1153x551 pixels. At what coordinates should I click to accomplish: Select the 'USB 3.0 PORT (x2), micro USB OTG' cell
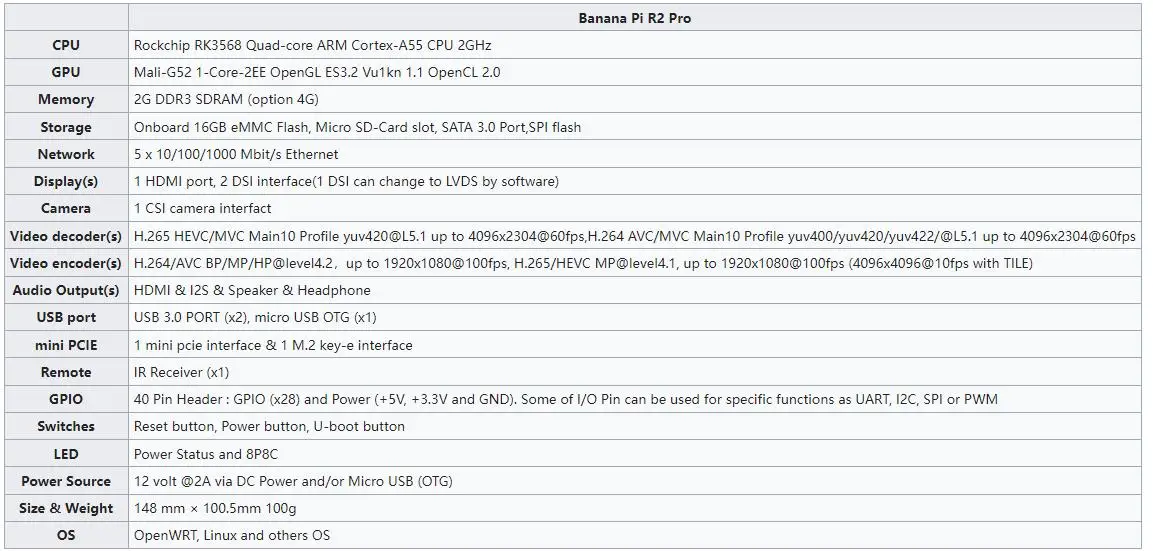[635, 317]
